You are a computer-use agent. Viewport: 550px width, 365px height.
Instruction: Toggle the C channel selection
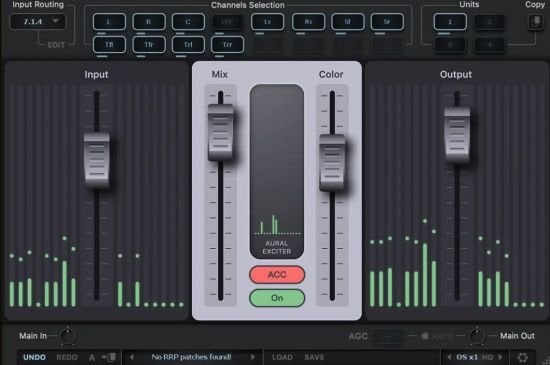(x=188, y=22)
